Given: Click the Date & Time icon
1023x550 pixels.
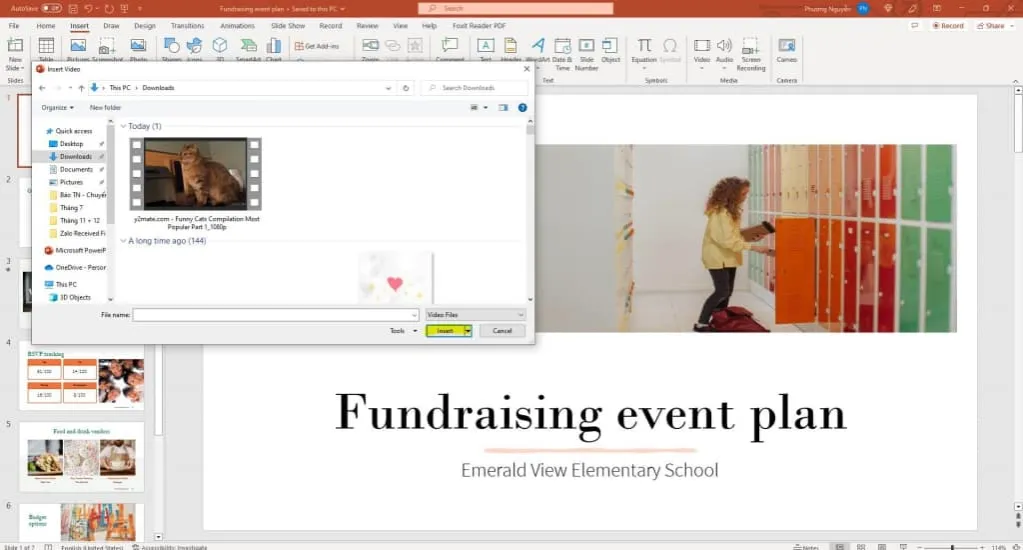Looking at the screenshot, I should click(x=562, y=47).
